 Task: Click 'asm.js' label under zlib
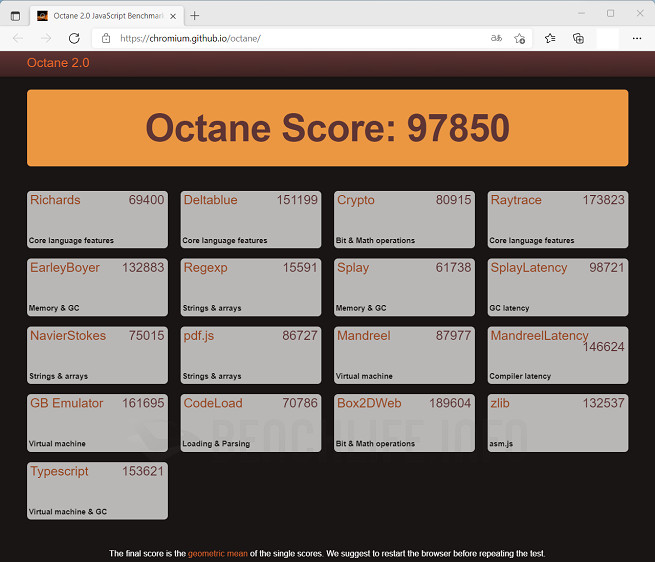(x=501, y=444)
